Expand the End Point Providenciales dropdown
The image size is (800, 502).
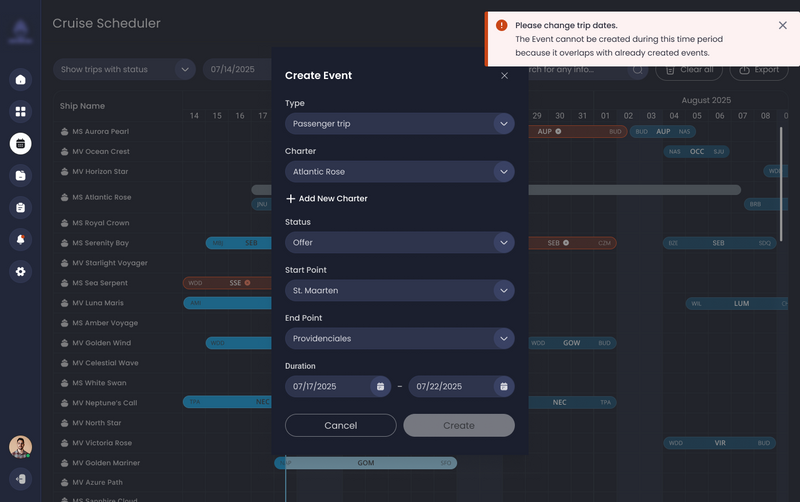point(399,338)
